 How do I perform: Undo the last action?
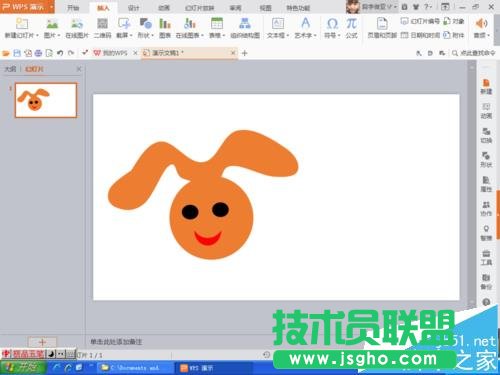[60, 53]
